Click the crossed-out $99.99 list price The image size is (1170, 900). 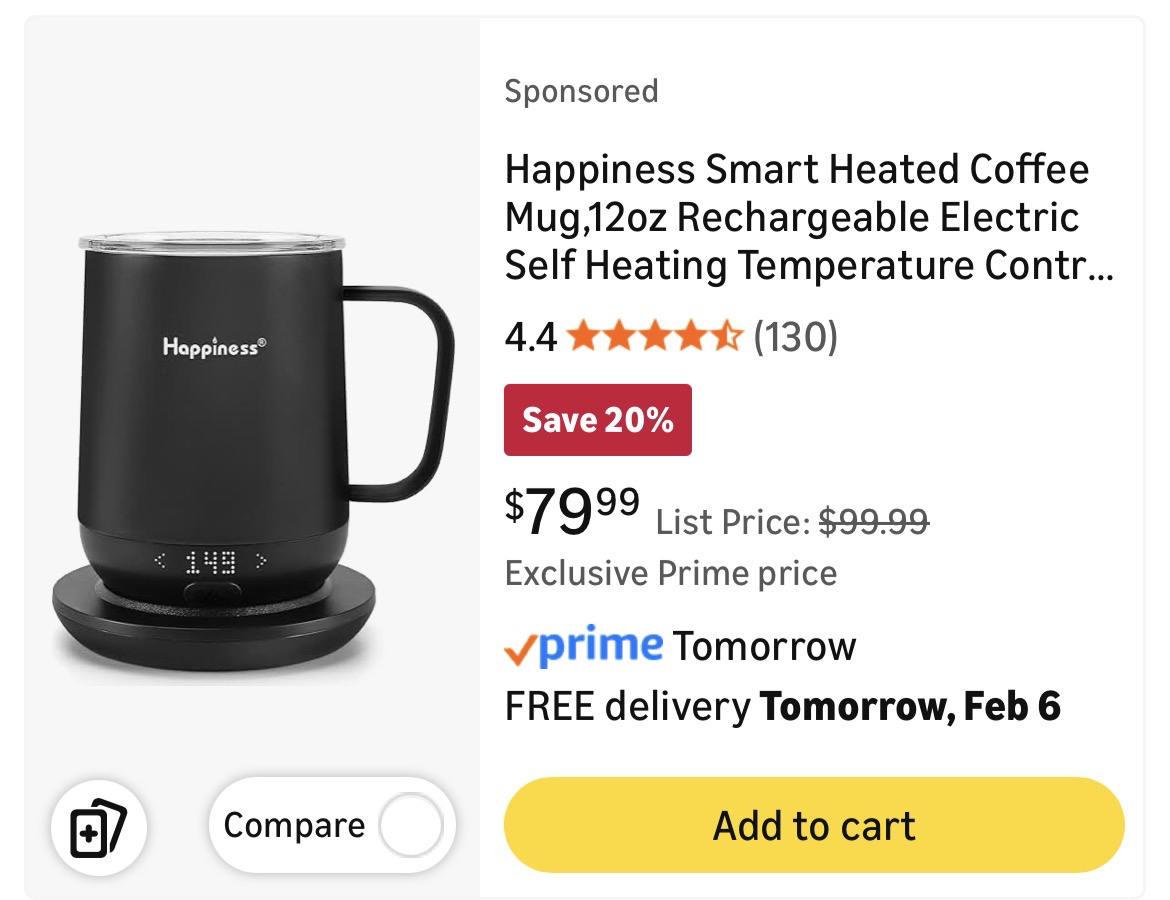click(873, 521)
